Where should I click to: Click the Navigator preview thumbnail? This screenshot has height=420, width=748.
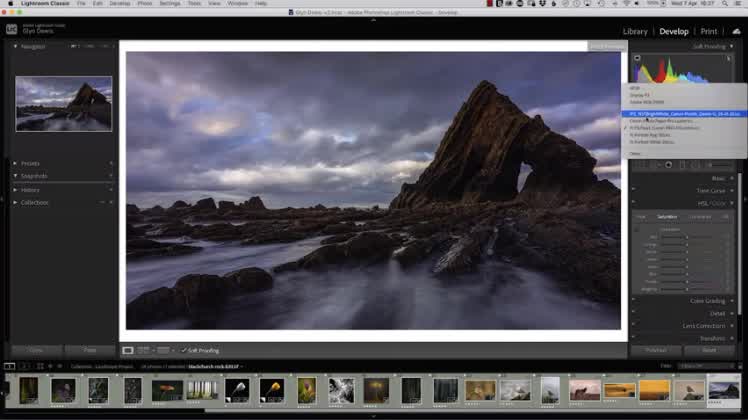(x=63, y=104)
